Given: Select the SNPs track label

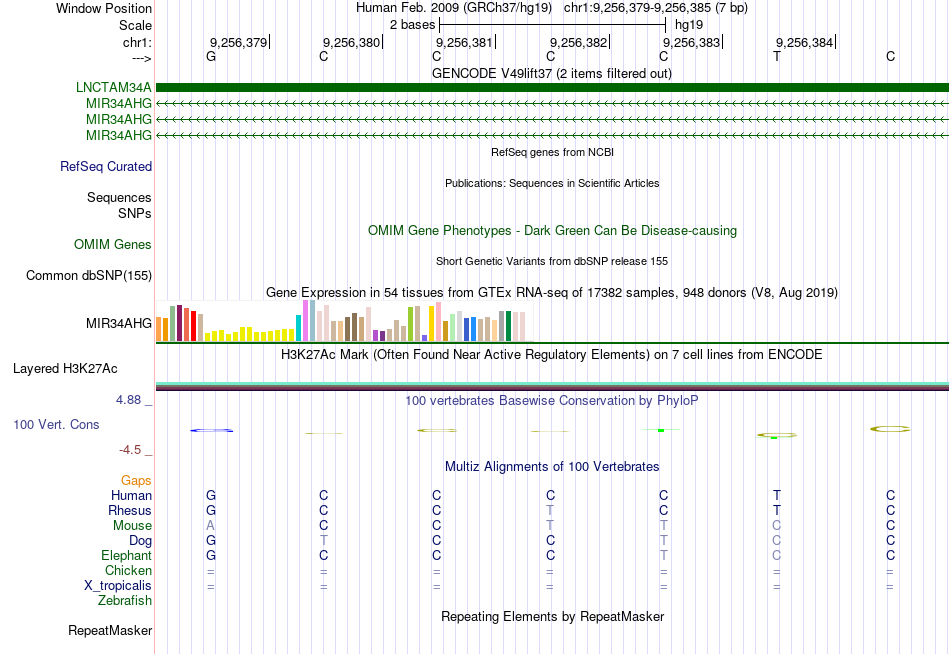Looking at the screenshot, I should point(135,213).
